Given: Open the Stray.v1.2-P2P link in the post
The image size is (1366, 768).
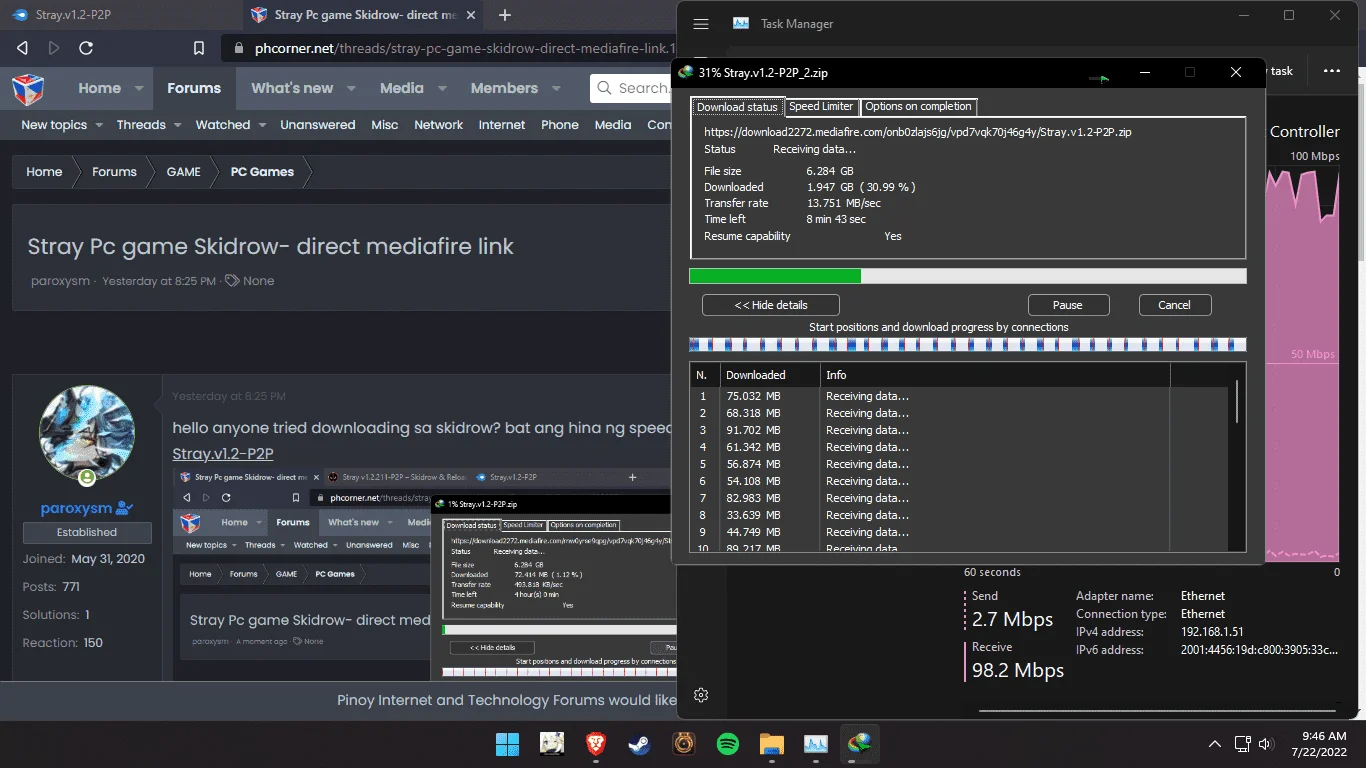Looking at the screenshot, I should click(223, 453).
